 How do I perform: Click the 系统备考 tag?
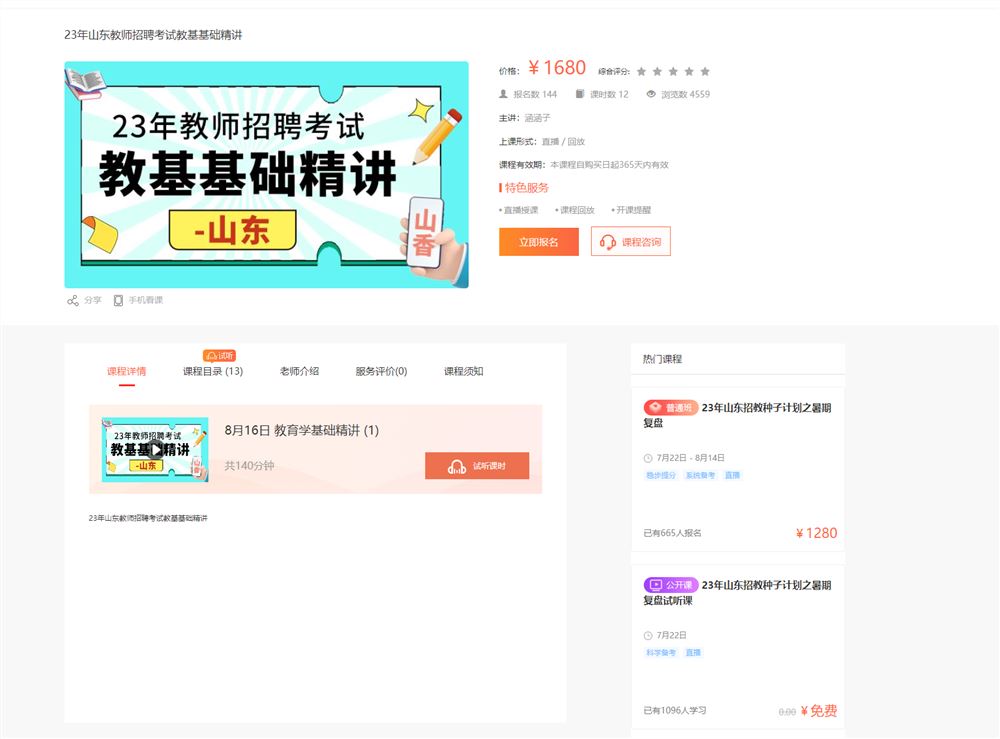tap(700, 475)
